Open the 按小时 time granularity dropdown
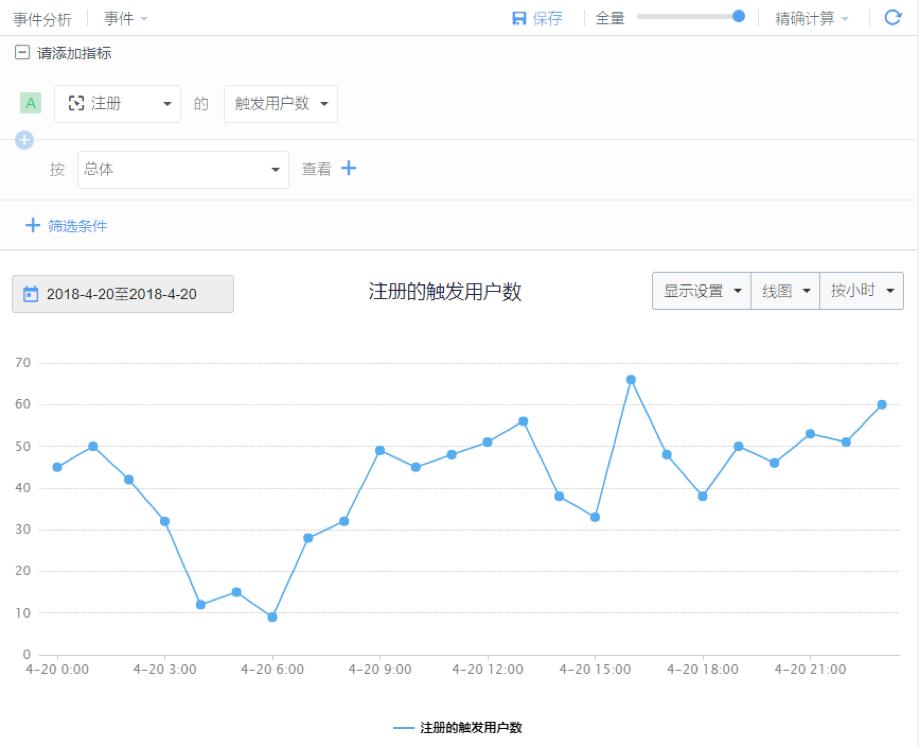 861,291
